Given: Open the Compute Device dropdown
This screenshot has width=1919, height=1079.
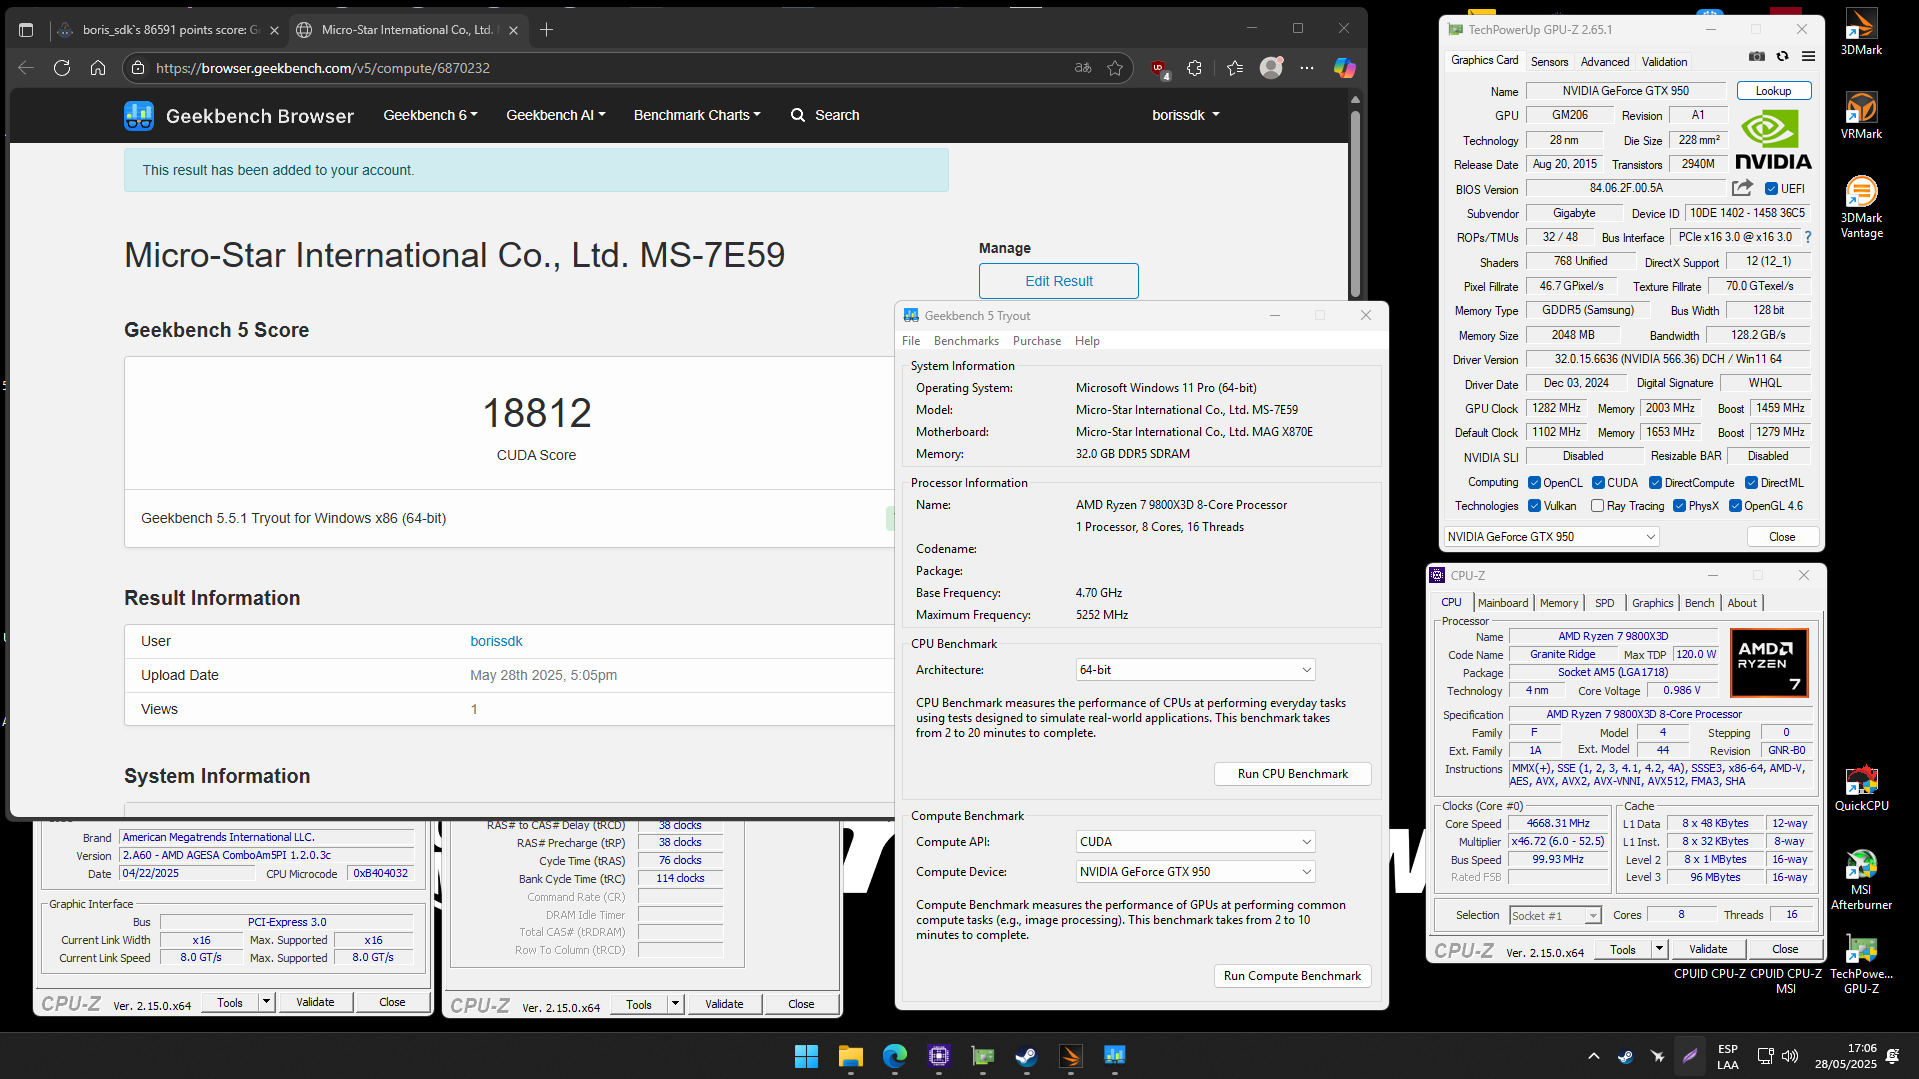Looking at the screenshot, I should click(1195, 872).
